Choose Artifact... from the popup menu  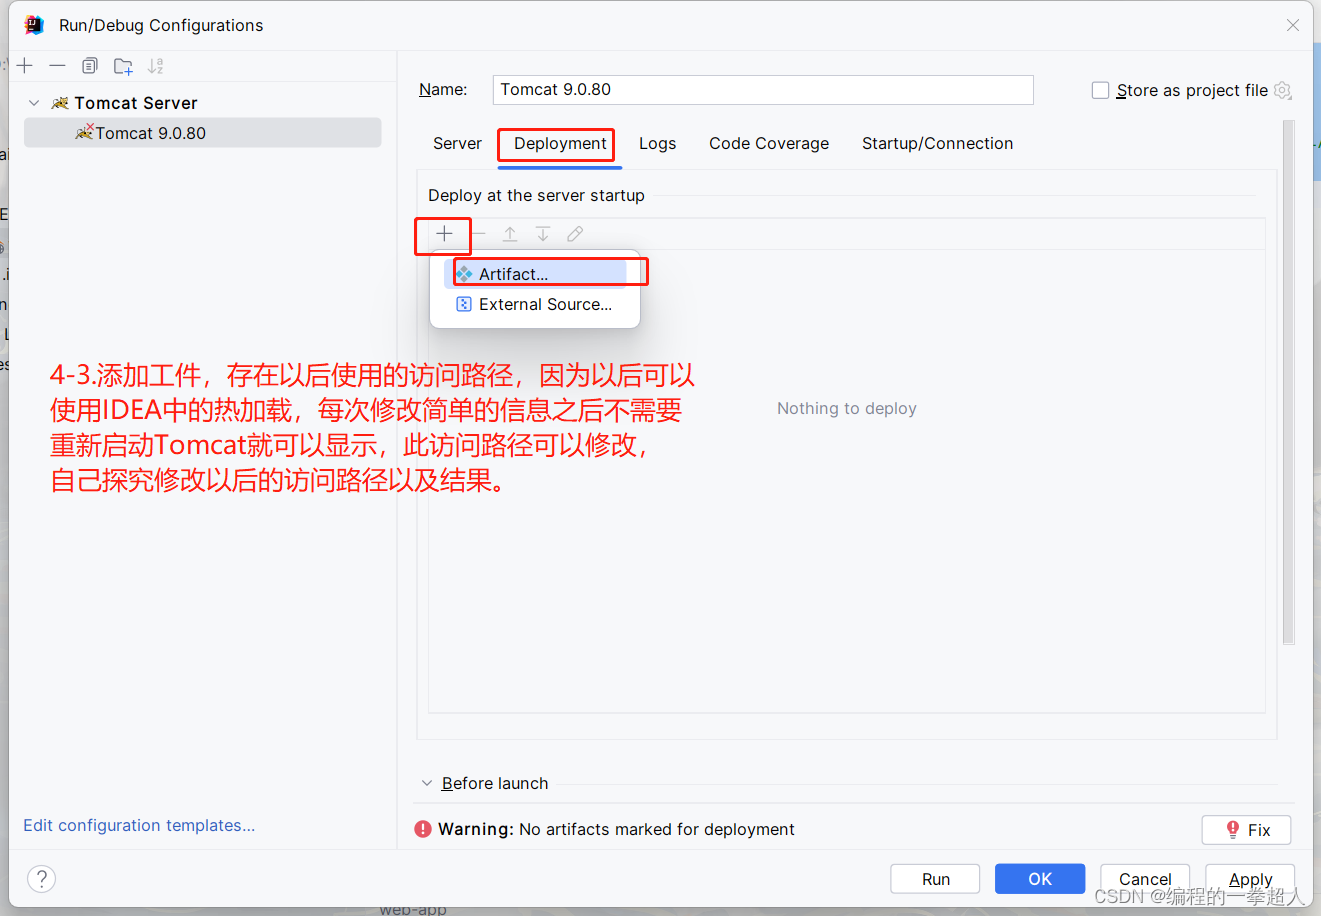[536, 274]
